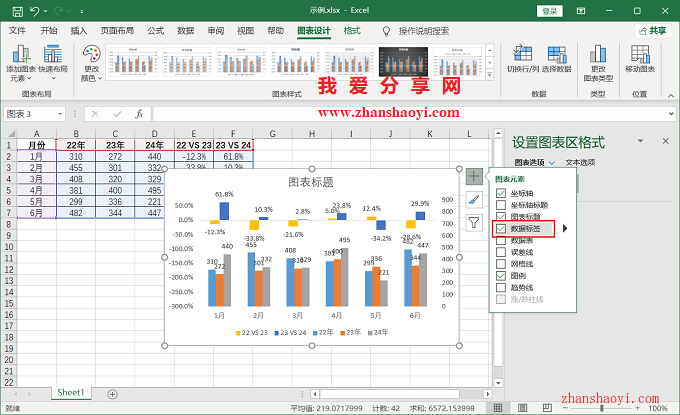Expand chart styles gallery More arrow

click(x=490, y=75)
